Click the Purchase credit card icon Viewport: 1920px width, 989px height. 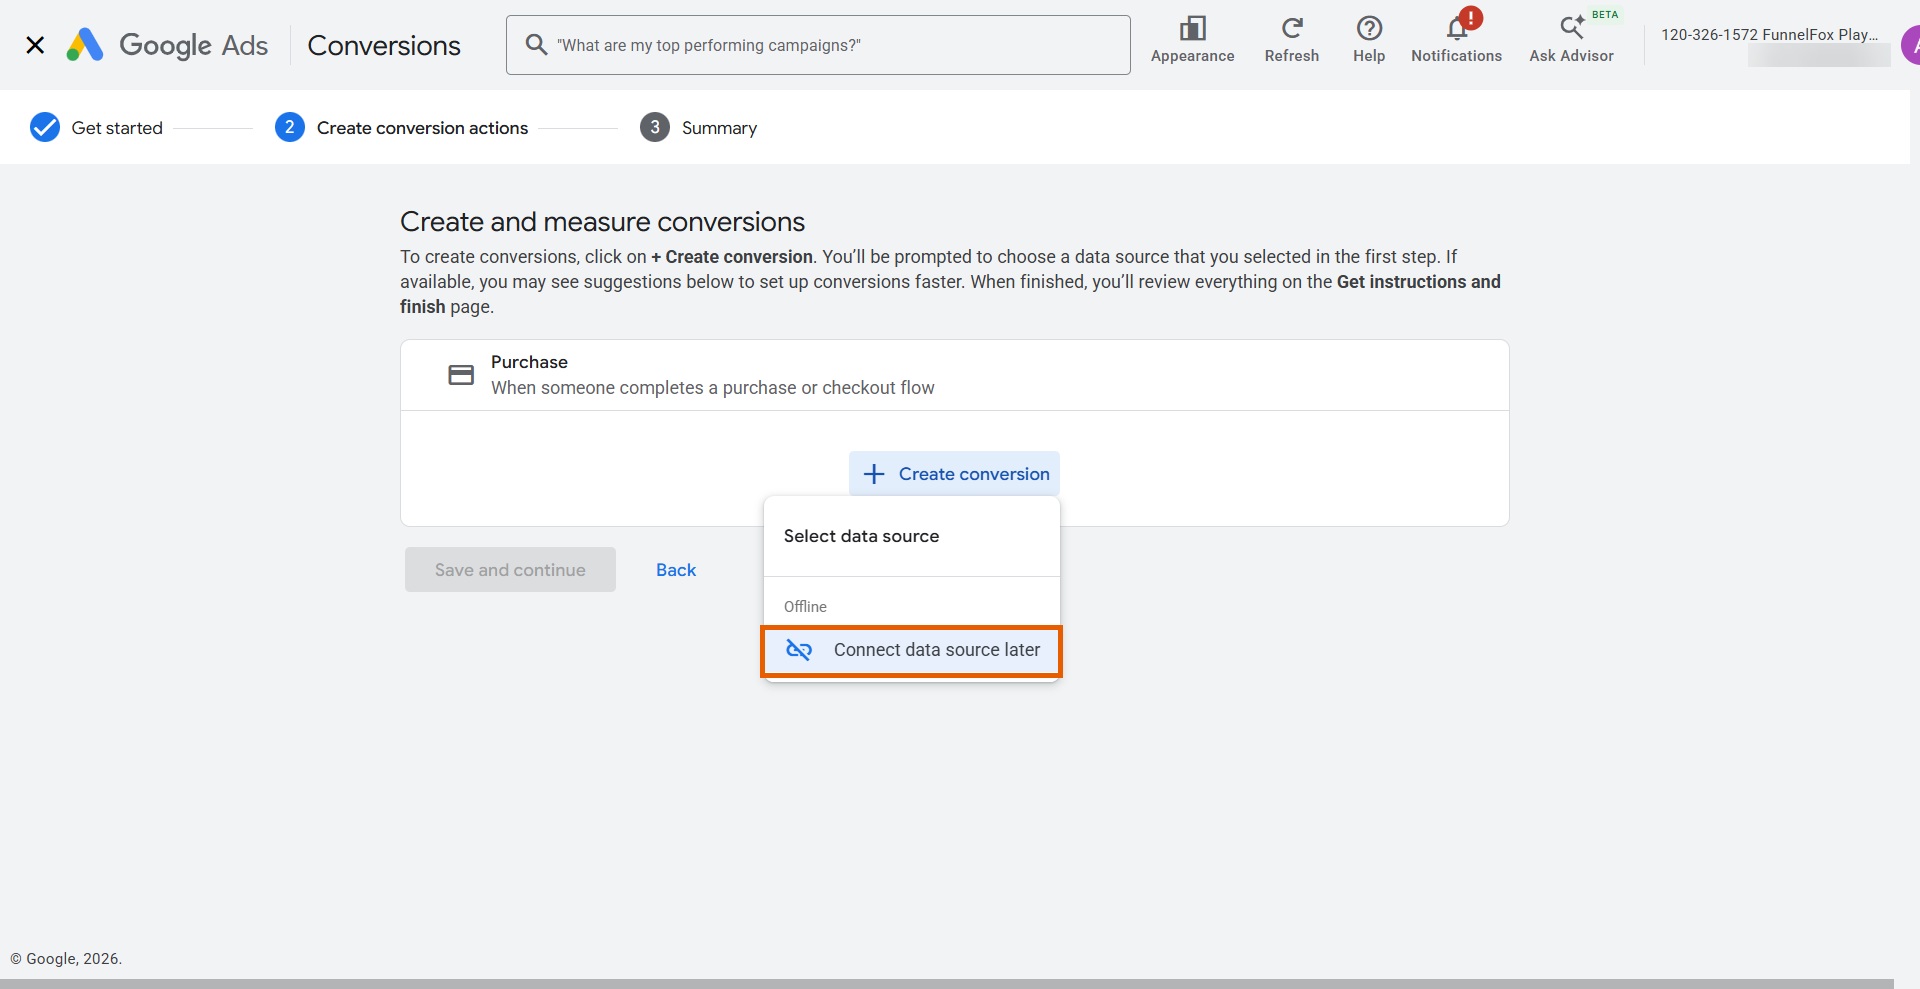pyautogui.click(x=461, y=375)
